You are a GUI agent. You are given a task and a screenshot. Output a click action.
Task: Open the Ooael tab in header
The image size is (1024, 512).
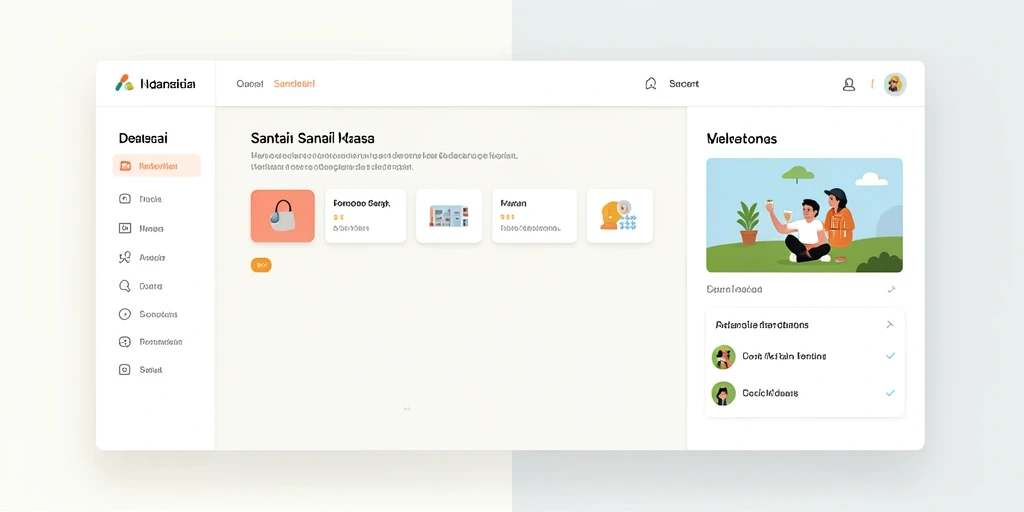coord(249,84)
